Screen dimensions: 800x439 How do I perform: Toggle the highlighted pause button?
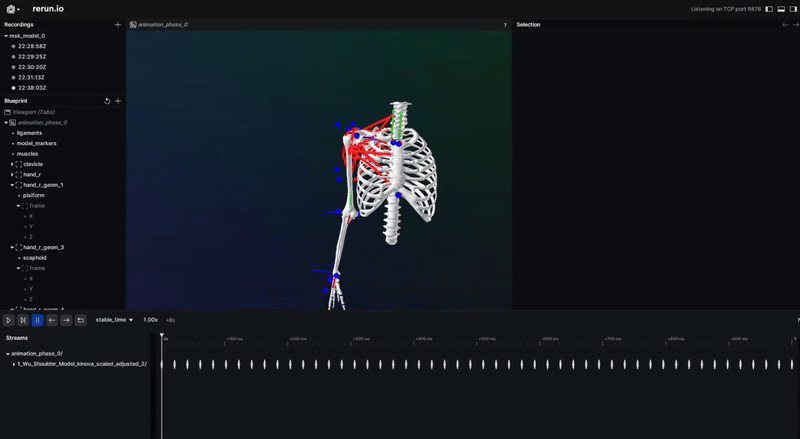tap(37, 320)
